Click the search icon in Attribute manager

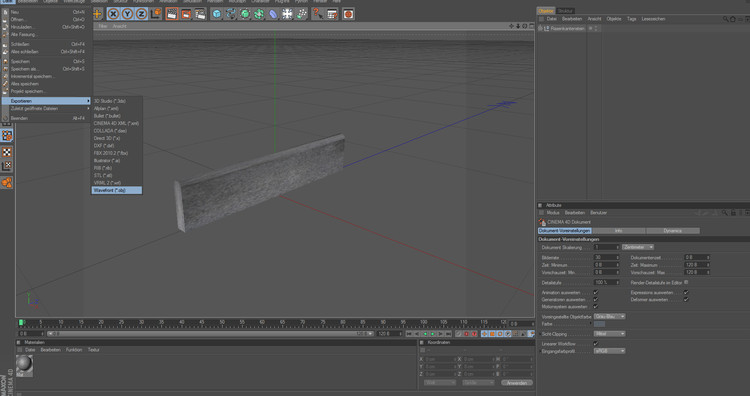(x=725, y=212)
